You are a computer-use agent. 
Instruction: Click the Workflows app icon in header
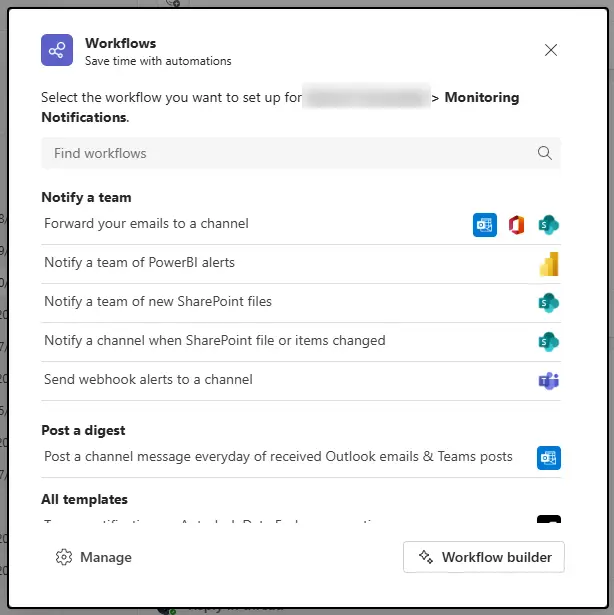[57, 50]
